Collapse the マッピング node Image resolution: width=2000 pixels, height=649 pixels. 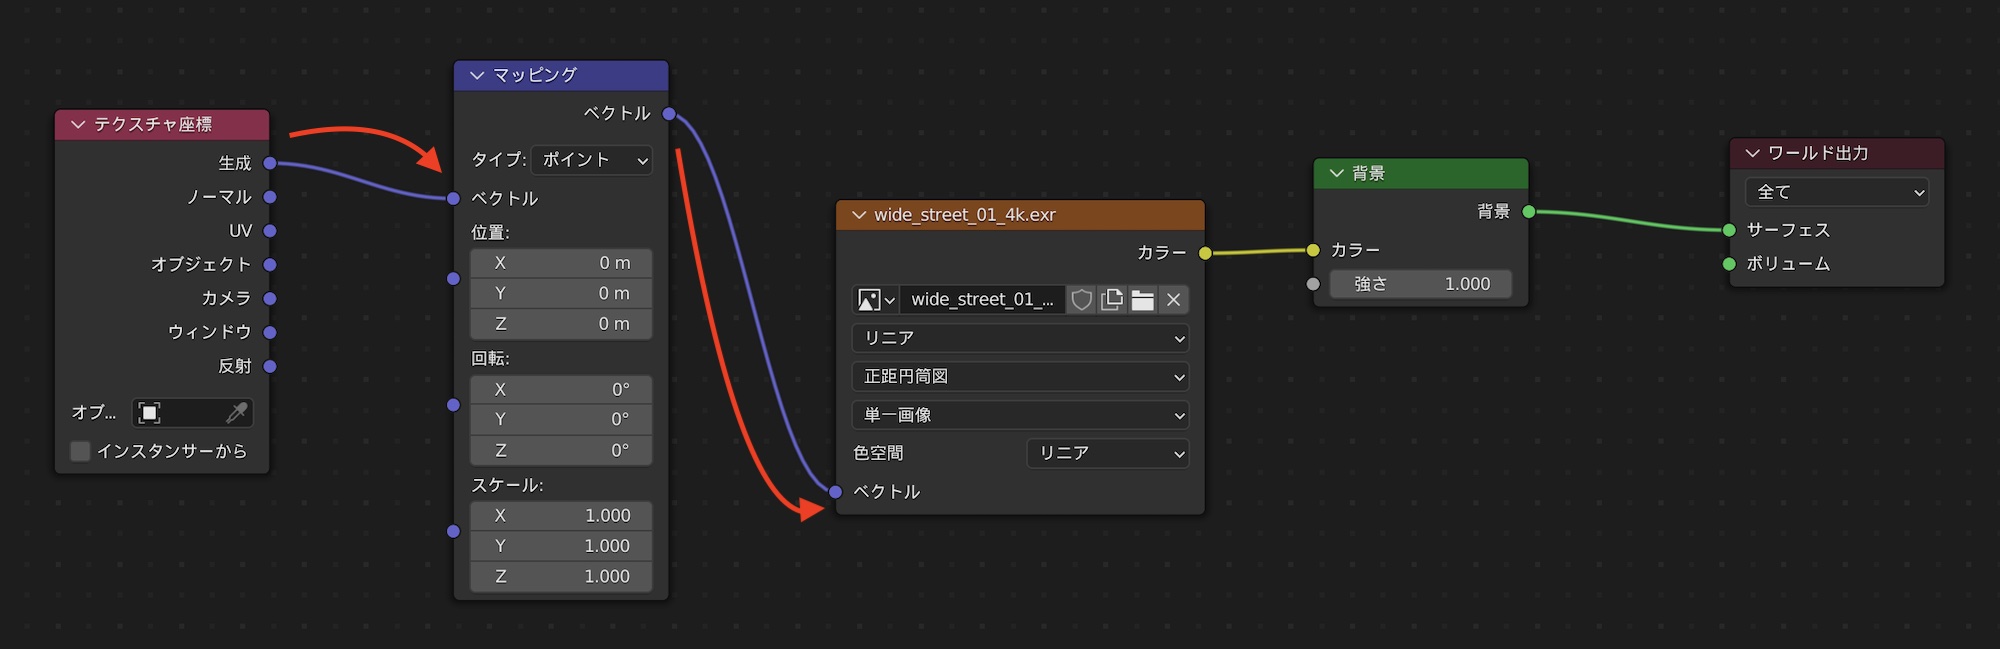[x=477, y=75]
